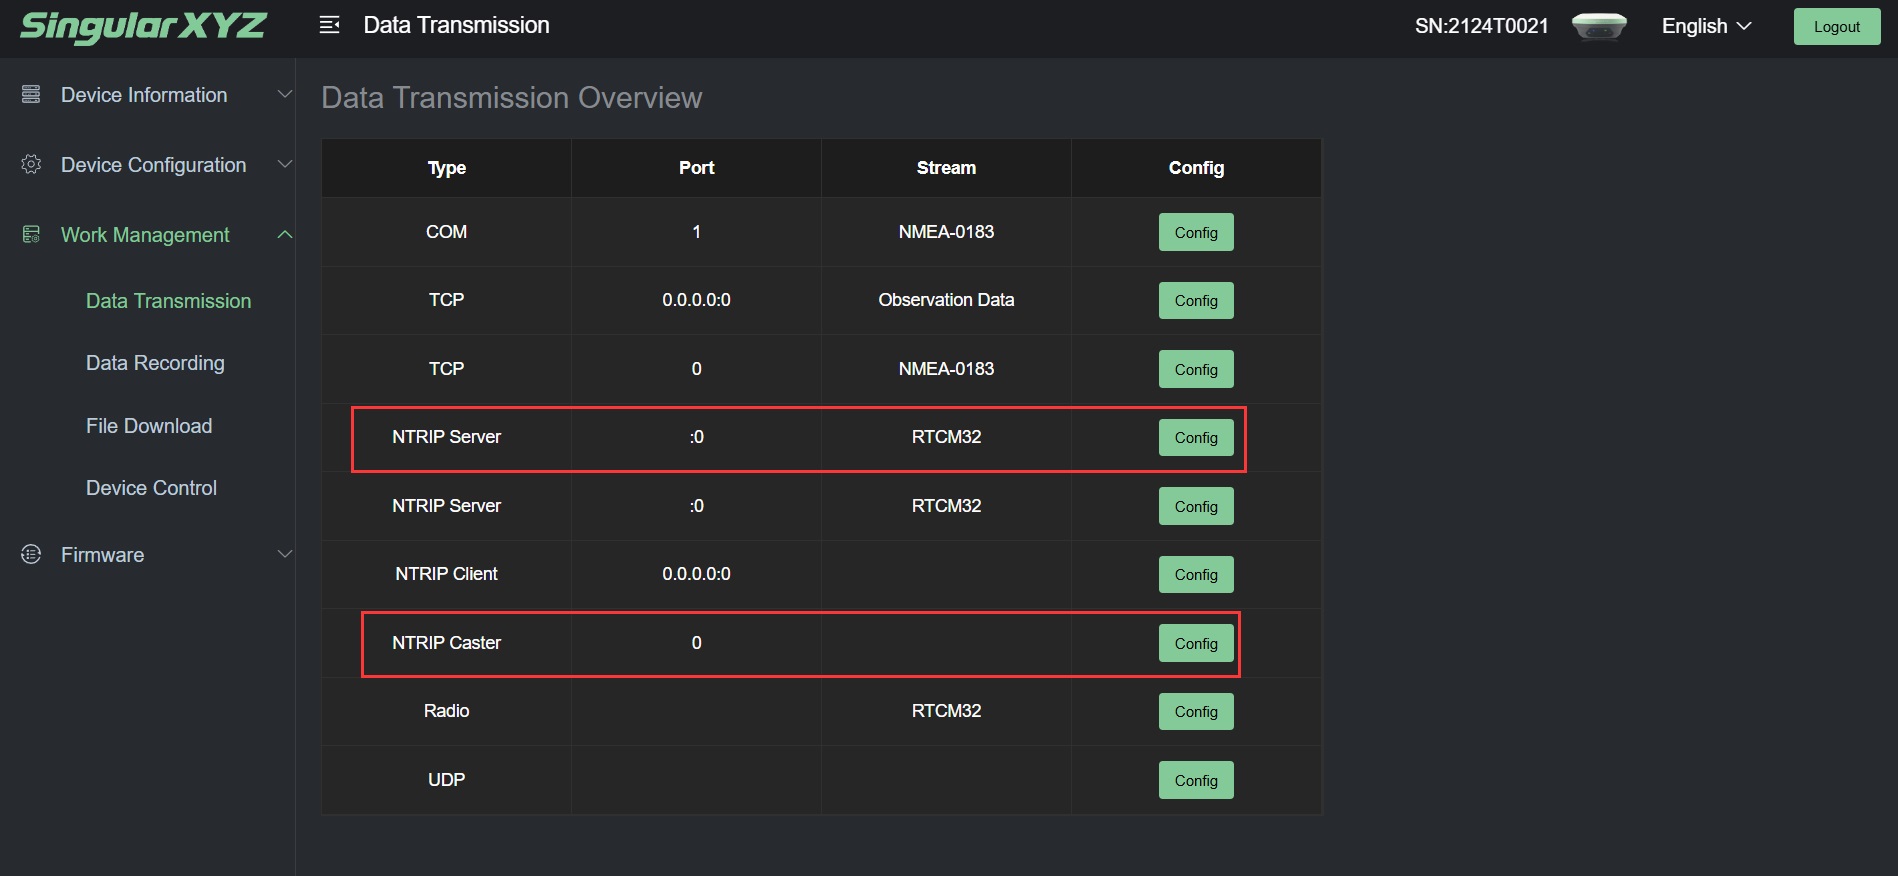Select Device Control in sidebar
Viewport: 1898px width, 876px height.
[151, 488]
